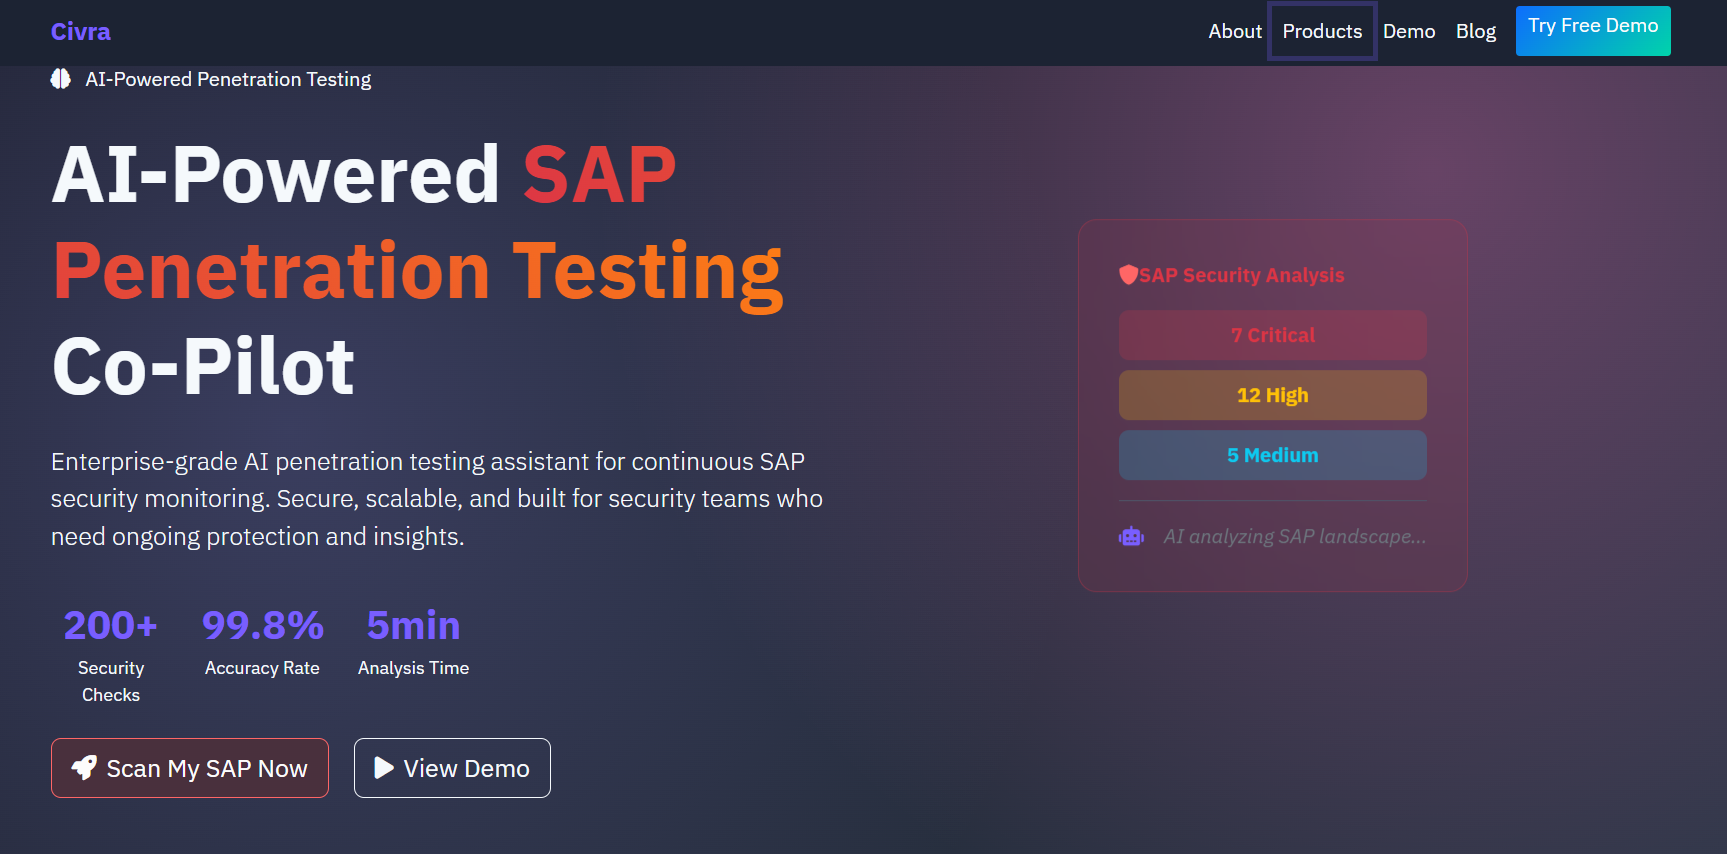Viewport: 1727px width, 854px height.
Task: Select the 12 High severity bar
Action: (x=1273, y=395)
